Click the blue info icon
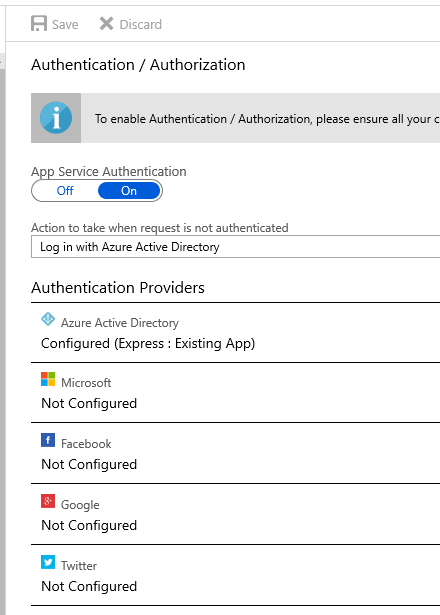440x615 pixels. [x=56, y=118]
